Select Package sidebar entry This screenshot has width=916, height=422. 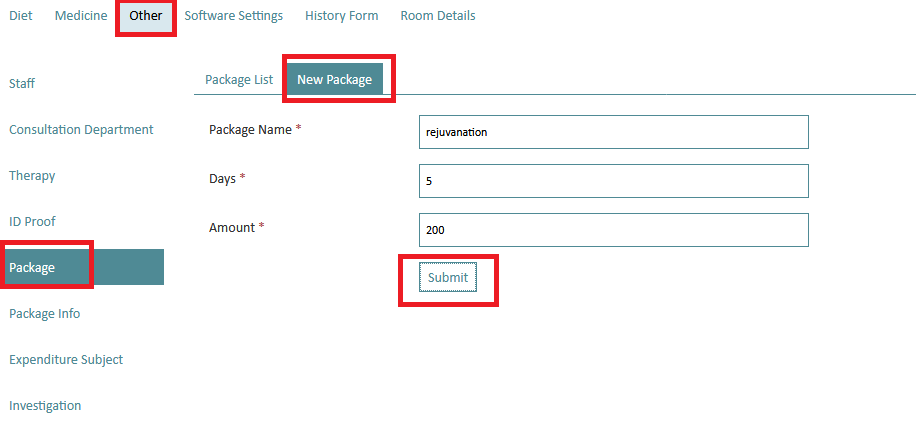click(x=82, y=267)
